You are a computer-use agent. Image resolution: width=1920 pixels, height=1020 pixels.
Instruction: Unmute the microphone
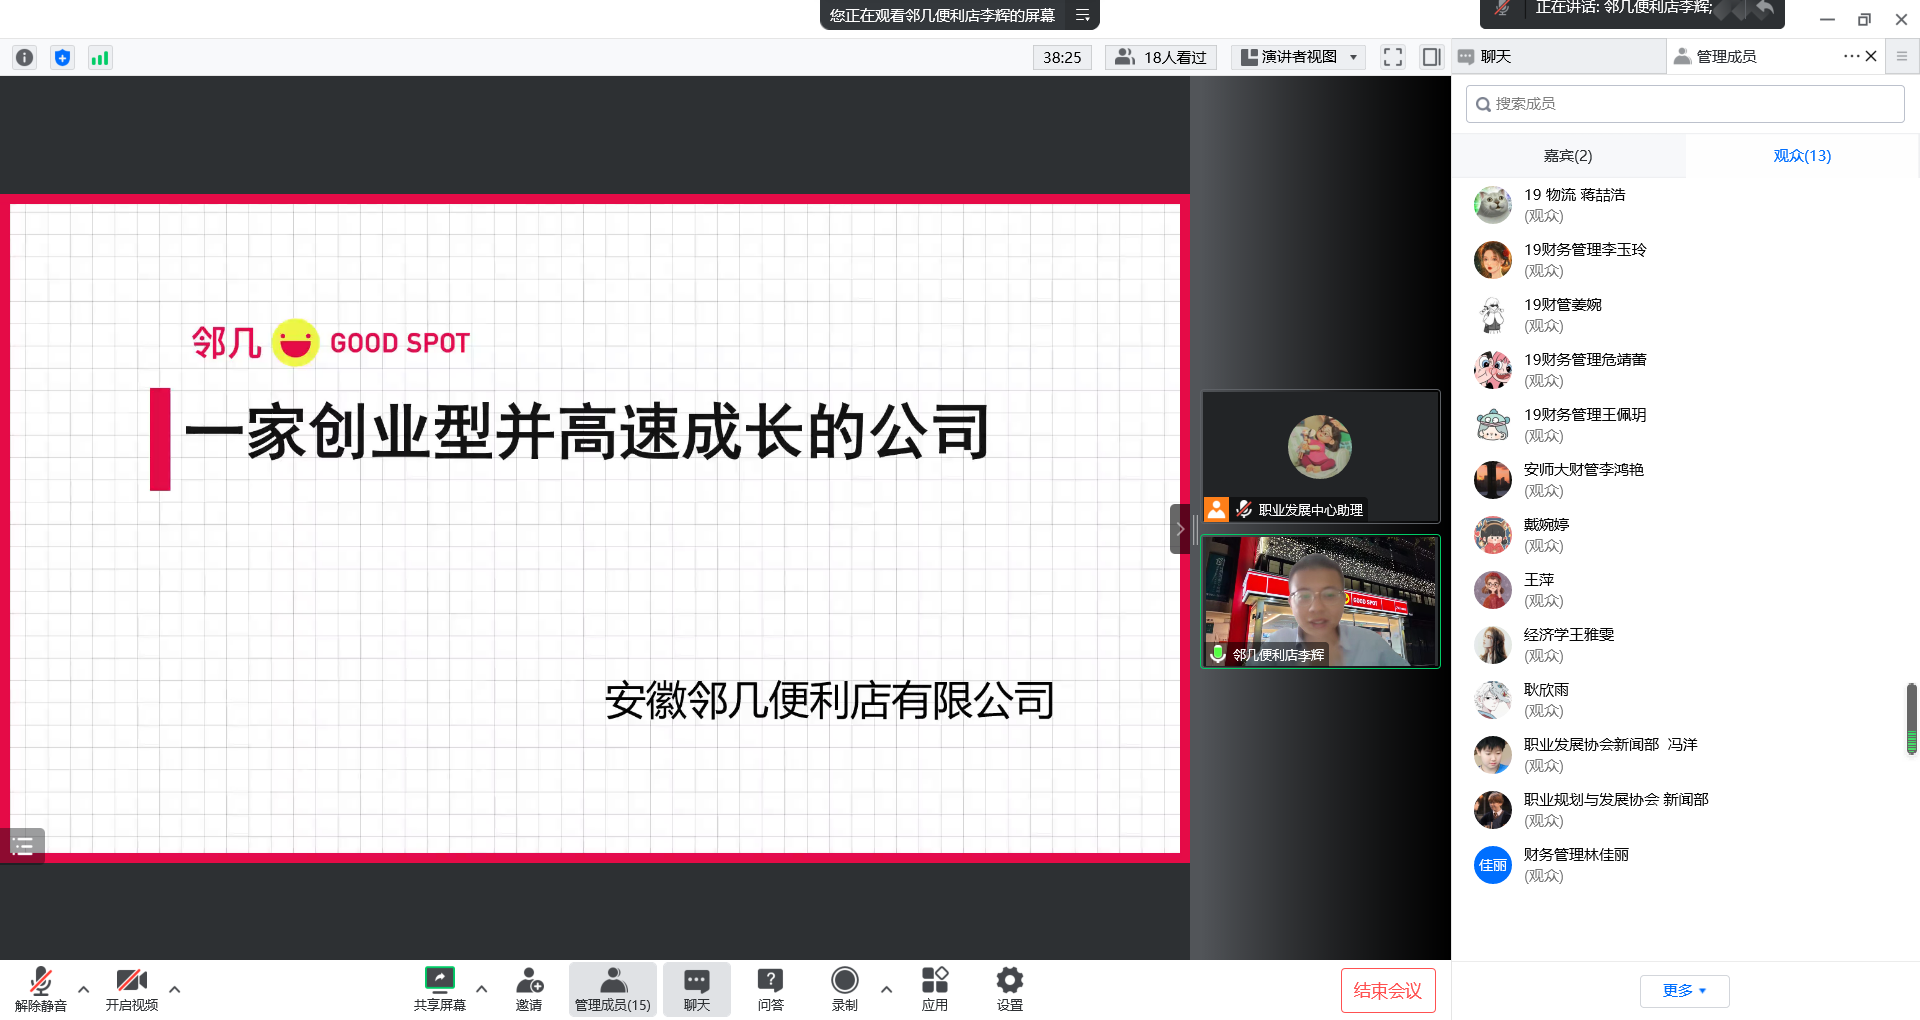40,988
